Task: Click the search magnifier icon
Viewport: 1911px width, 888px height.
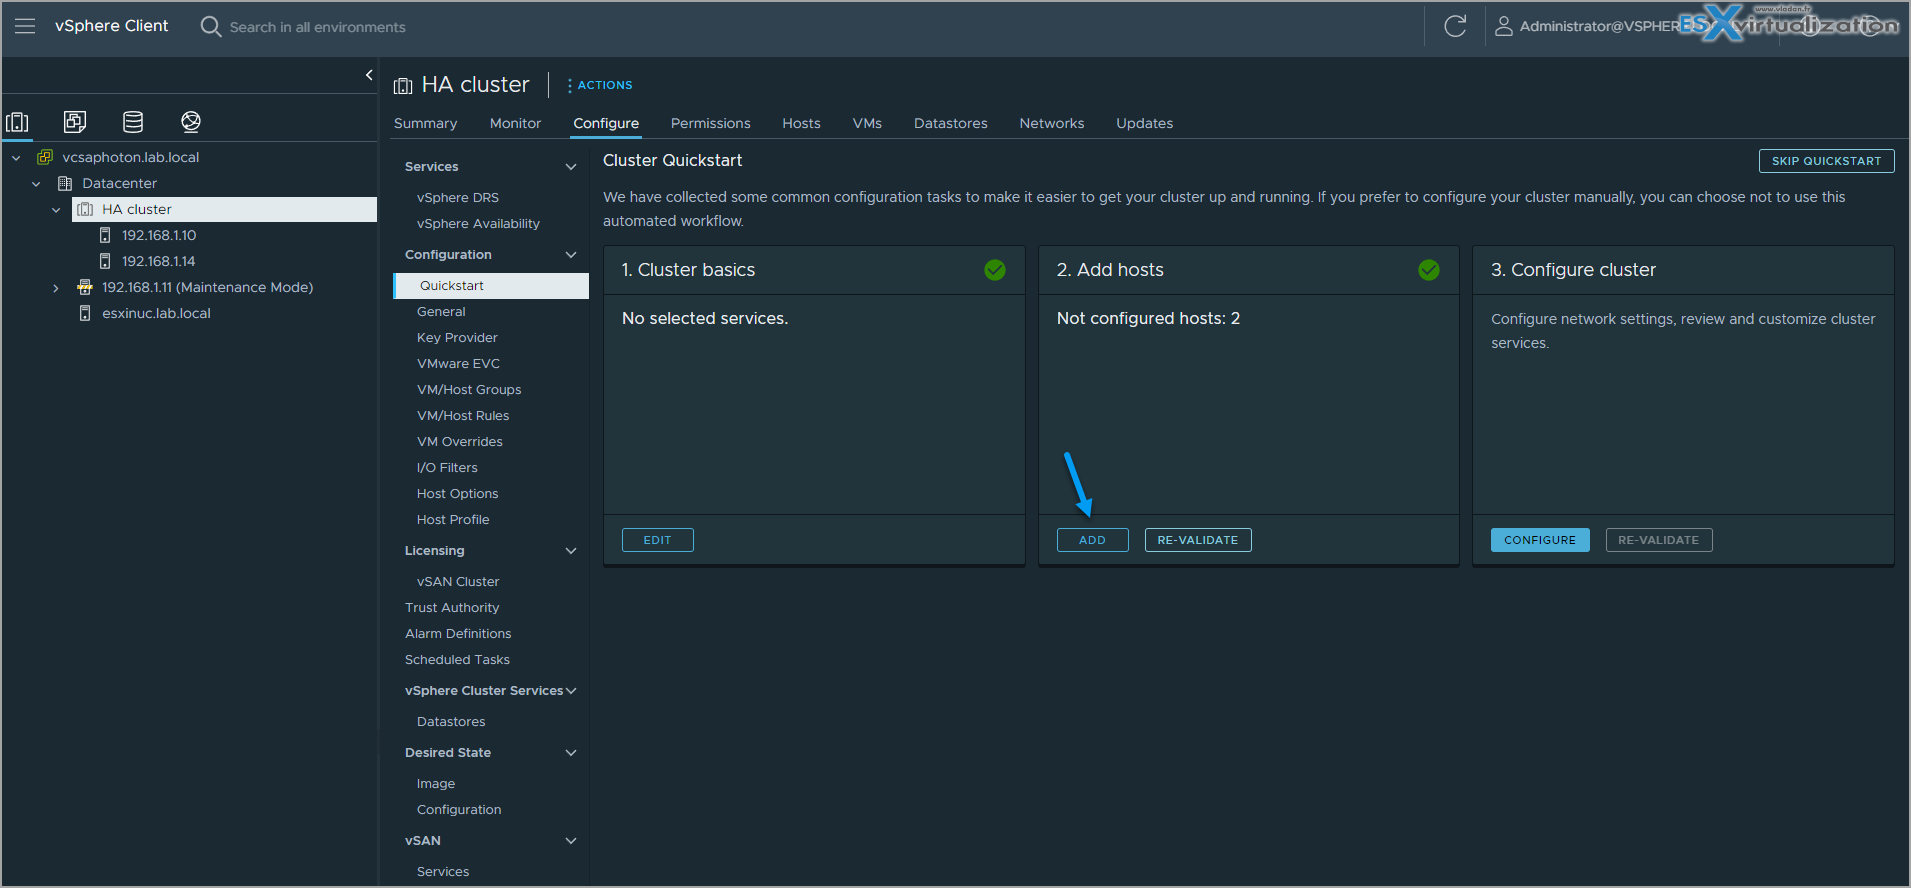Action: click(210, 26)
